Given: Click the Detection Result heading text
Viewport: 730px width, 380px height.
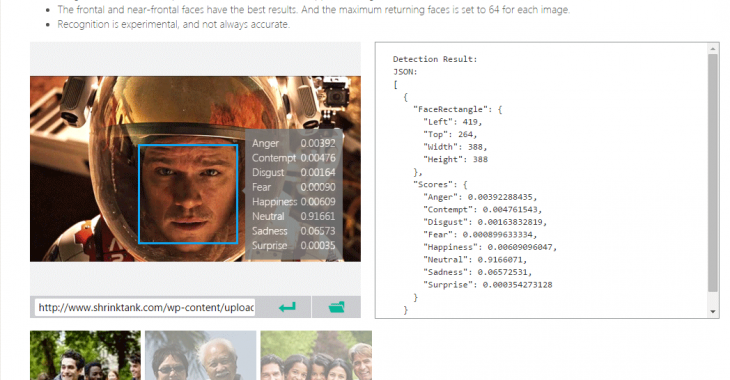Looking at the screenshot, I should coord(435,59).
